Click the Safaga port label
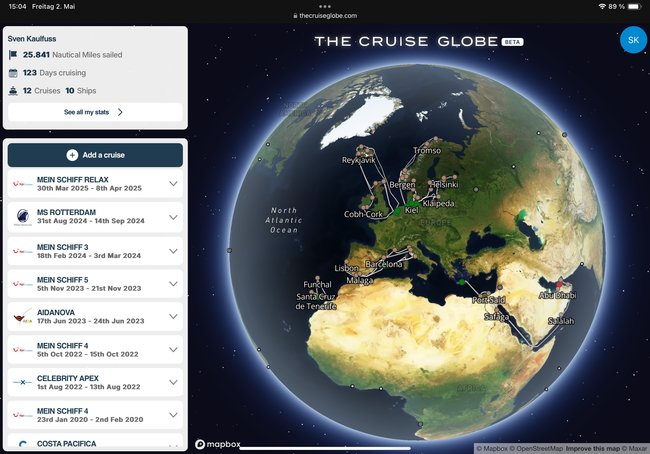The height and width of the screenshot is (454, 650). click(x=496, y=317)
